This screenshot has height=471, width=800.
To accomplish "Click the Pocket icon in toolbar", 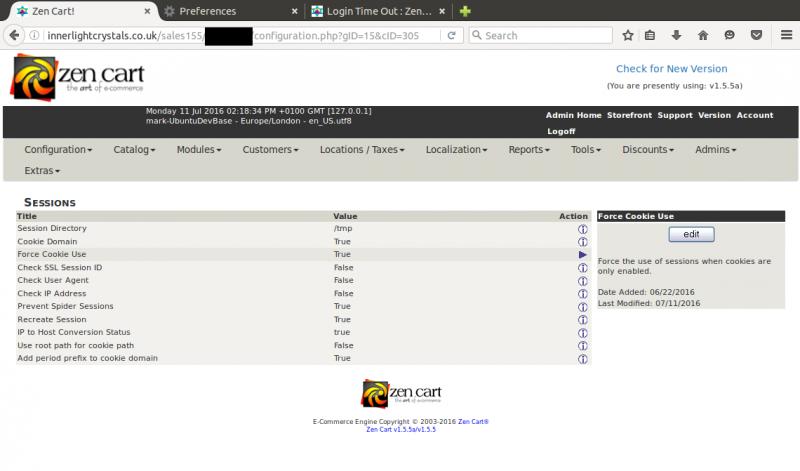I will pos(756,35).
